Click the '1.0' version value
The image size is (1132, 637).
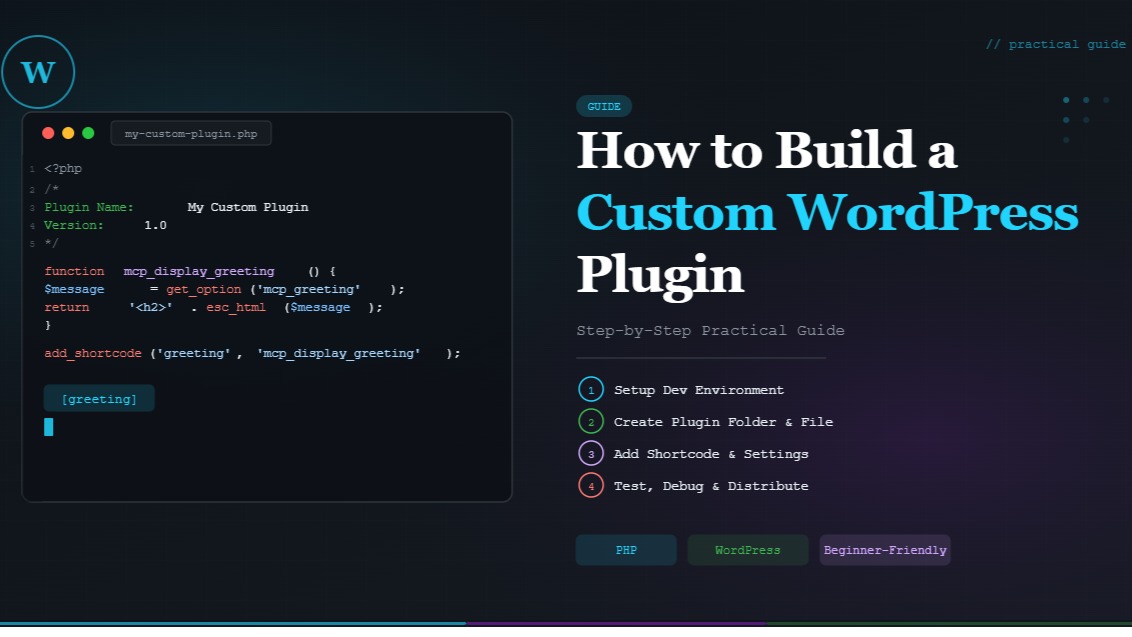(155, 225)
